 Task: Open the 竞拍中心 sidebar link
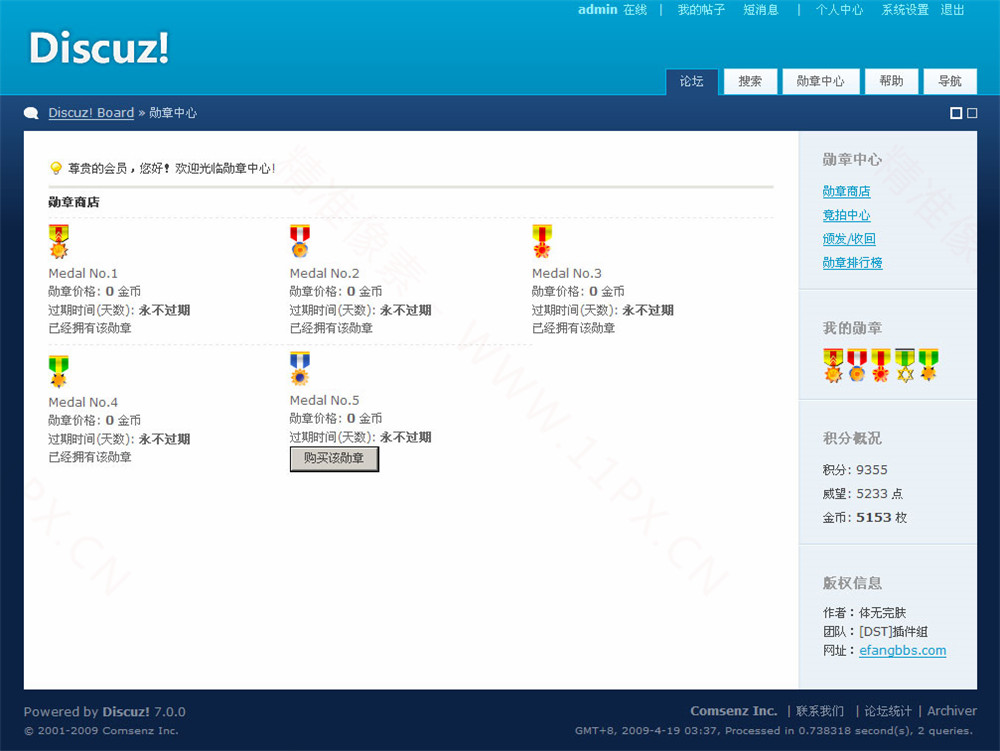846,215
